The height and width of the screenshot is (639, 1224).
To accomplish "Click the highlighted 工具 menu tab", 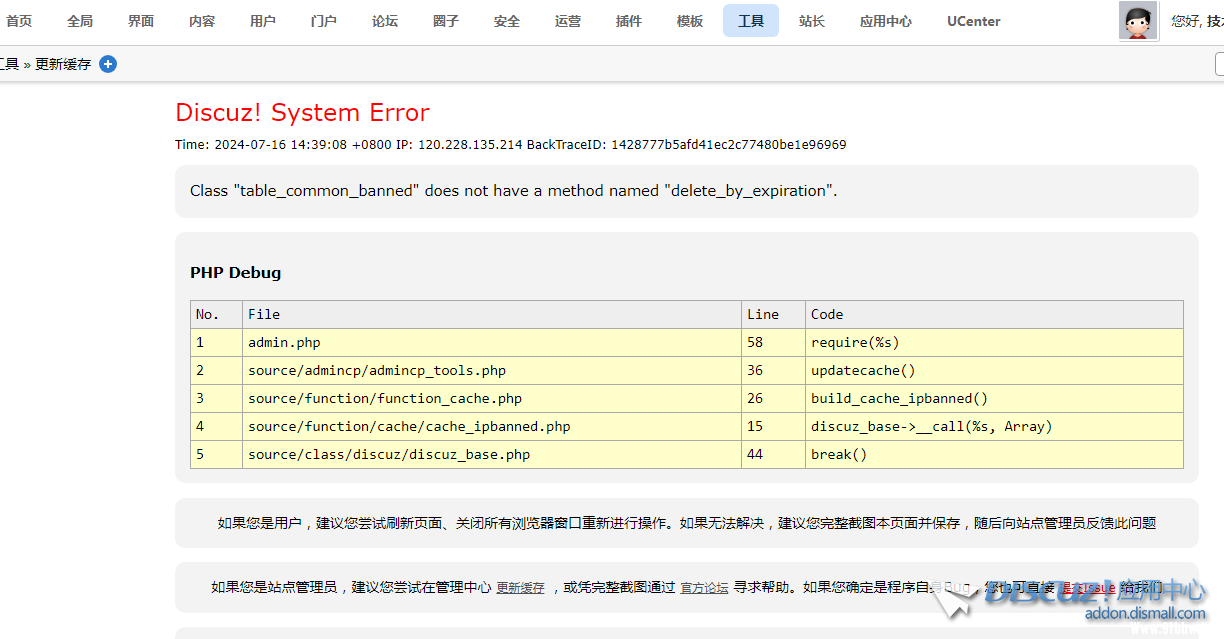I will pyautogui.click(x=751, y=21).
